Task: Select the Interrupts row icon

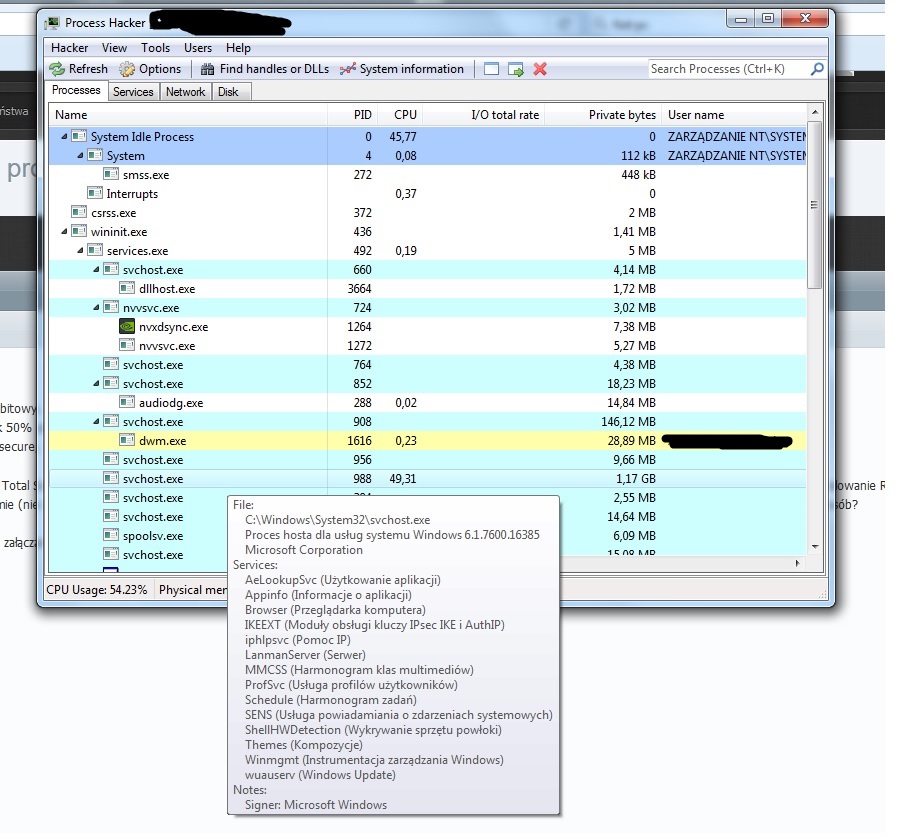Action: (x=95, y=193)
